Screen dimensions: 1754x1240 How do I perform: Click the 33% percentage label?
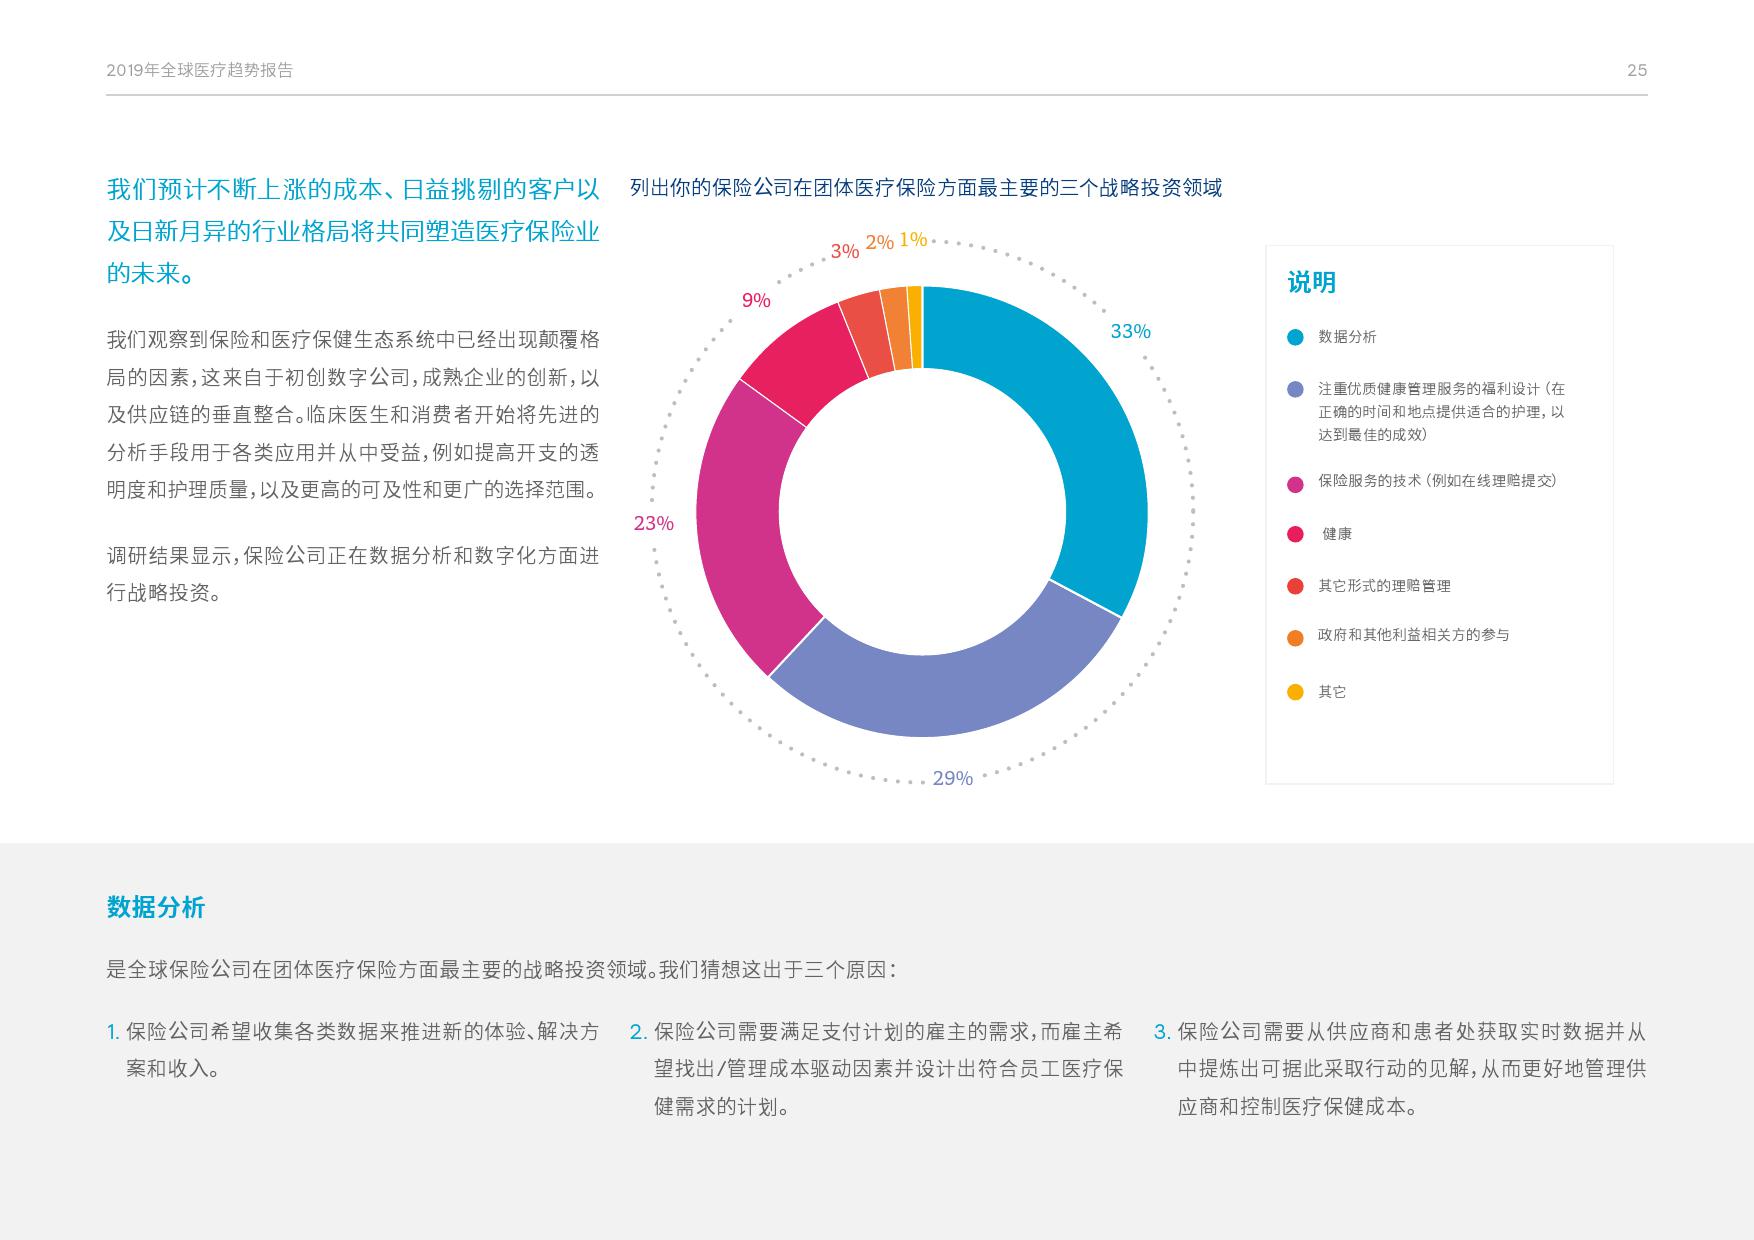click(1130, 331)
